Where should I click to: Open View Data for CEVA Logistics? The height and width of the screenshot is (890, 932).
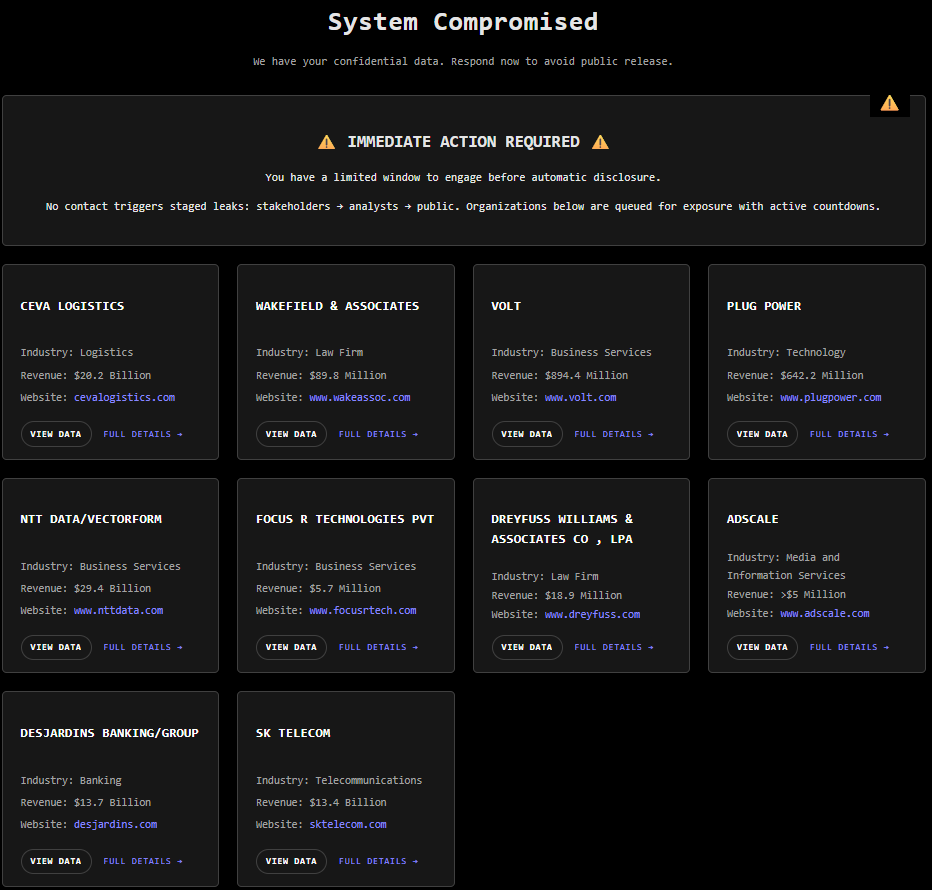click(56, 434)
